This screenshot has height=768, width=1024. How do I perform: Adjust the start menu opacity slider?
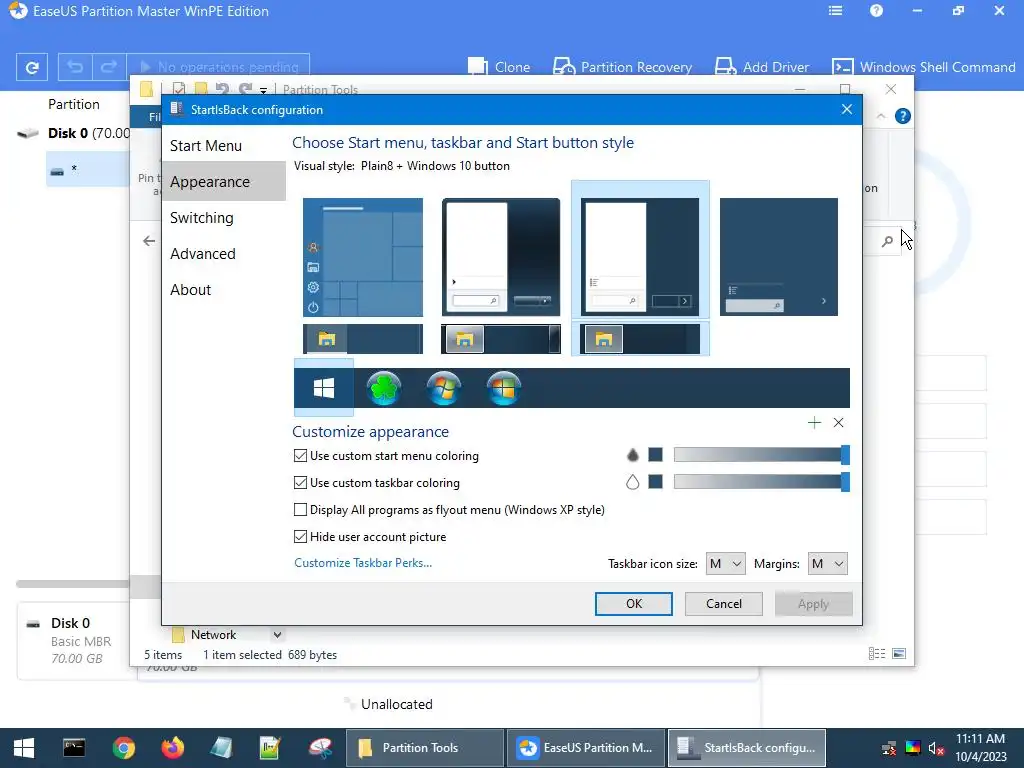761,455
